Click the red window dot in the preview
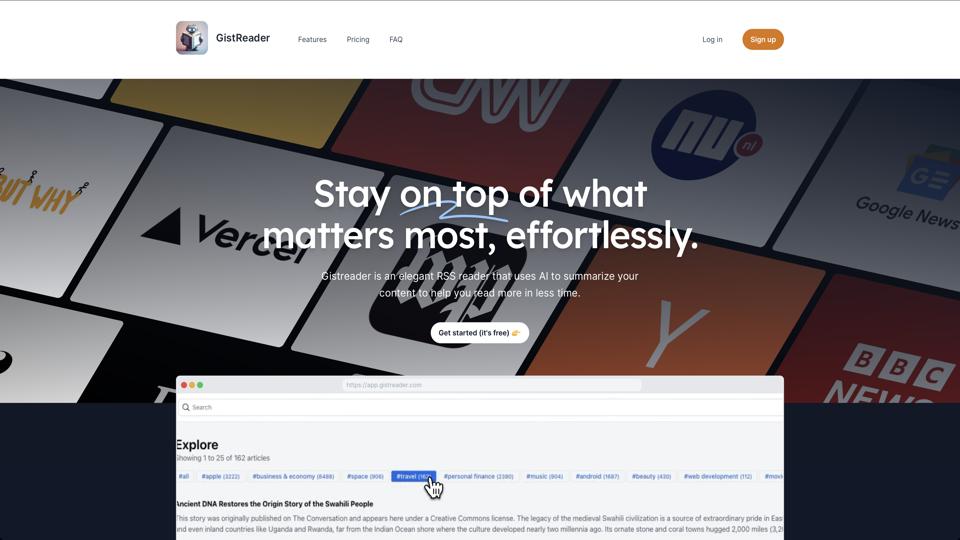The width and height of the screenshot is (960, 540). coord(184,385)
